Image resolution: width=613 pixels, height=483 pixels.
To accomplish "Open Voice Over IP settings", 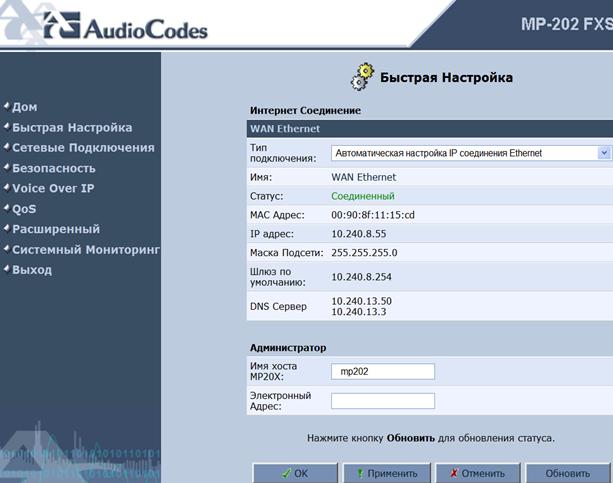I will (53, 189).
